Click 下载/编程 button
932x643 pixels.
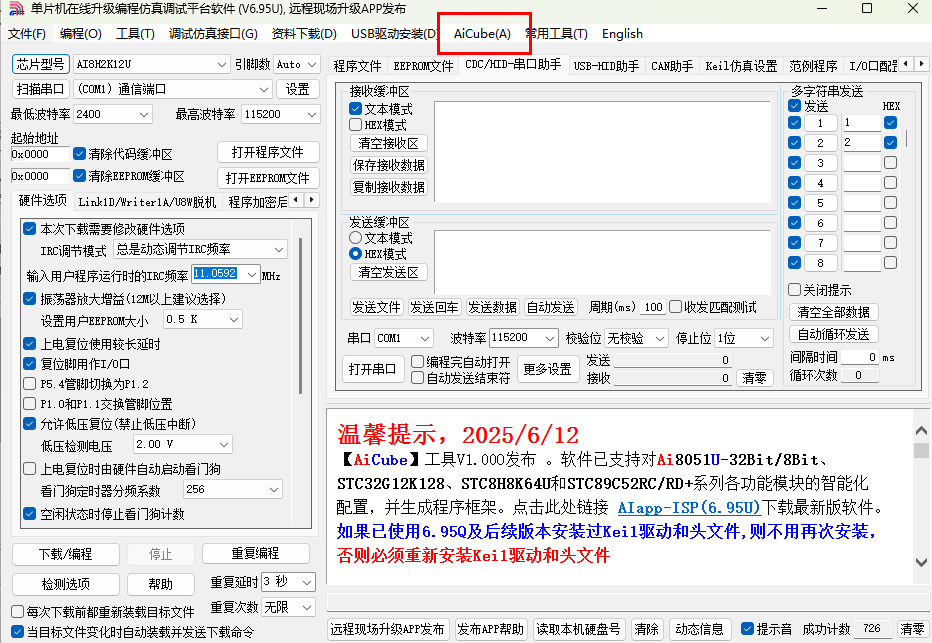click(65, 554)
